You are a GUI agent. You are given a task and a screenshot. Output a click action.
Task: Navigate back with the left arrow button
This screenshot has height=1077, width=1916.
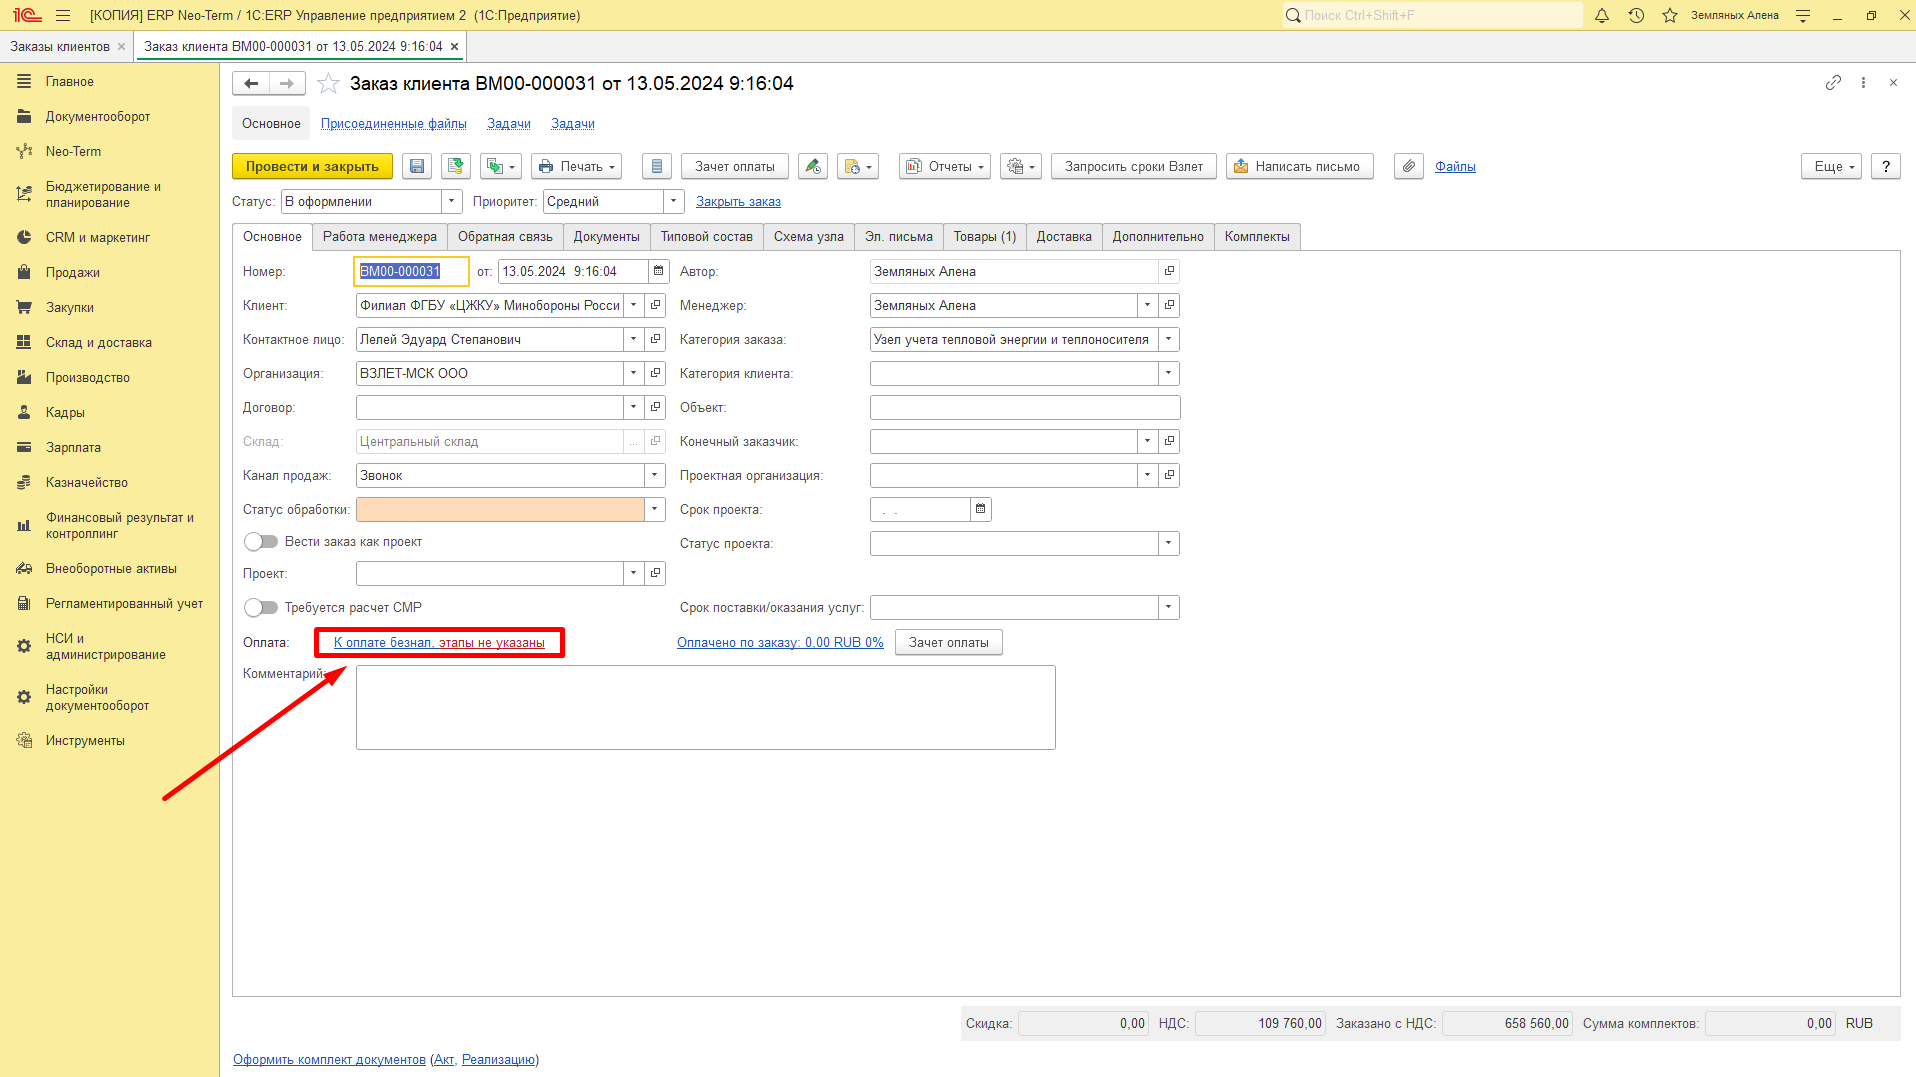pyautogui.click(x=251, y=84)
